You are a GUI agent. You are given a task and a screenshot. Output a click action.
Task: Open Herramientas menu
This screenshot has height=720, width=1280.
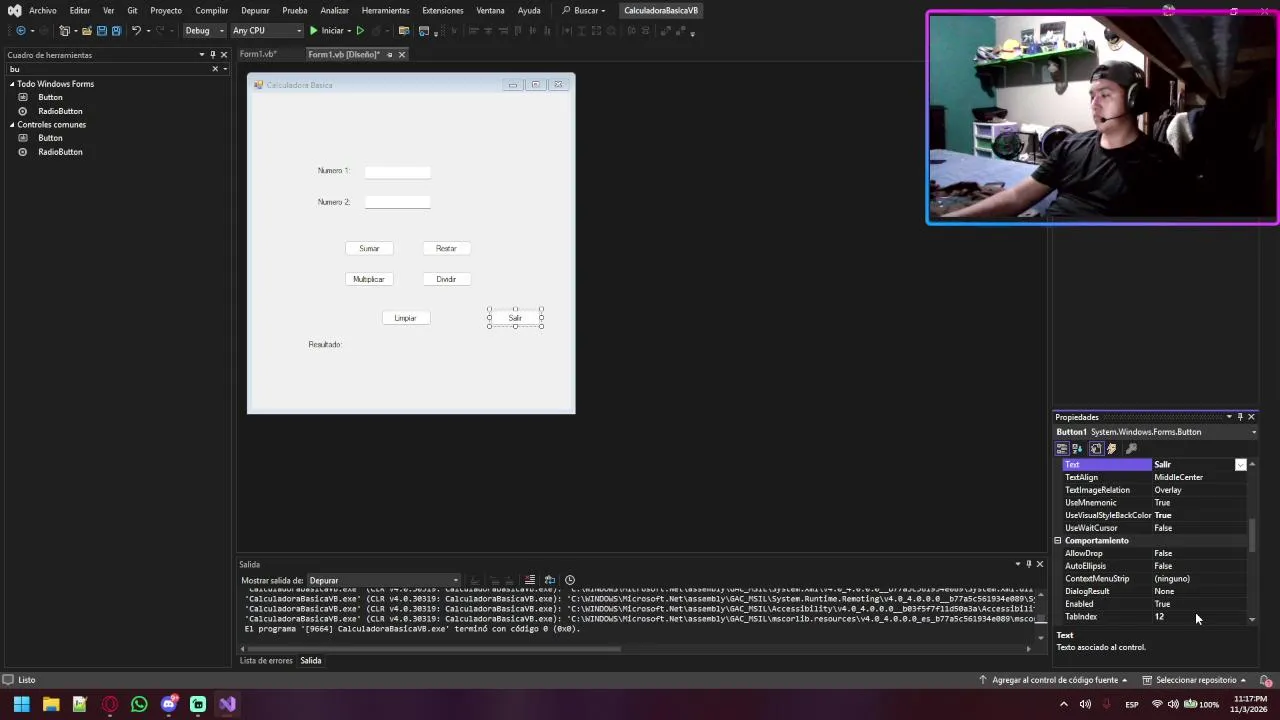tap(385, 10)
